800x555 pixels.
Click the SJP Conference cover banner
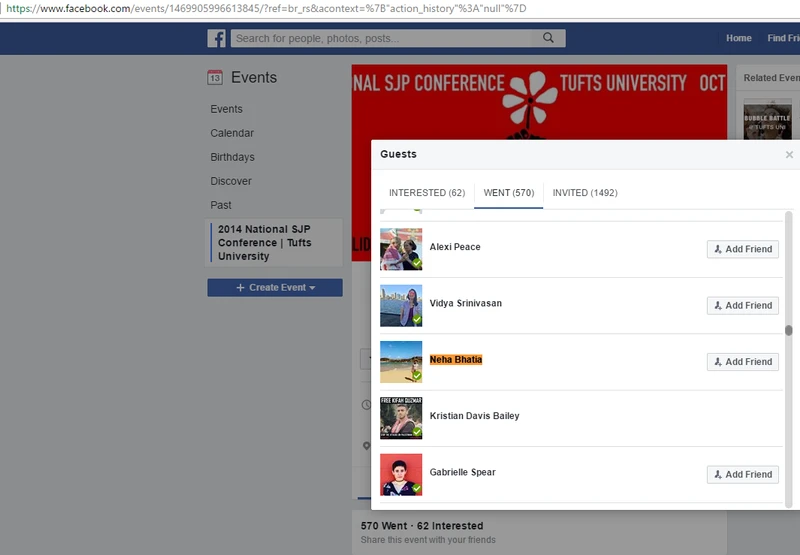539,102
